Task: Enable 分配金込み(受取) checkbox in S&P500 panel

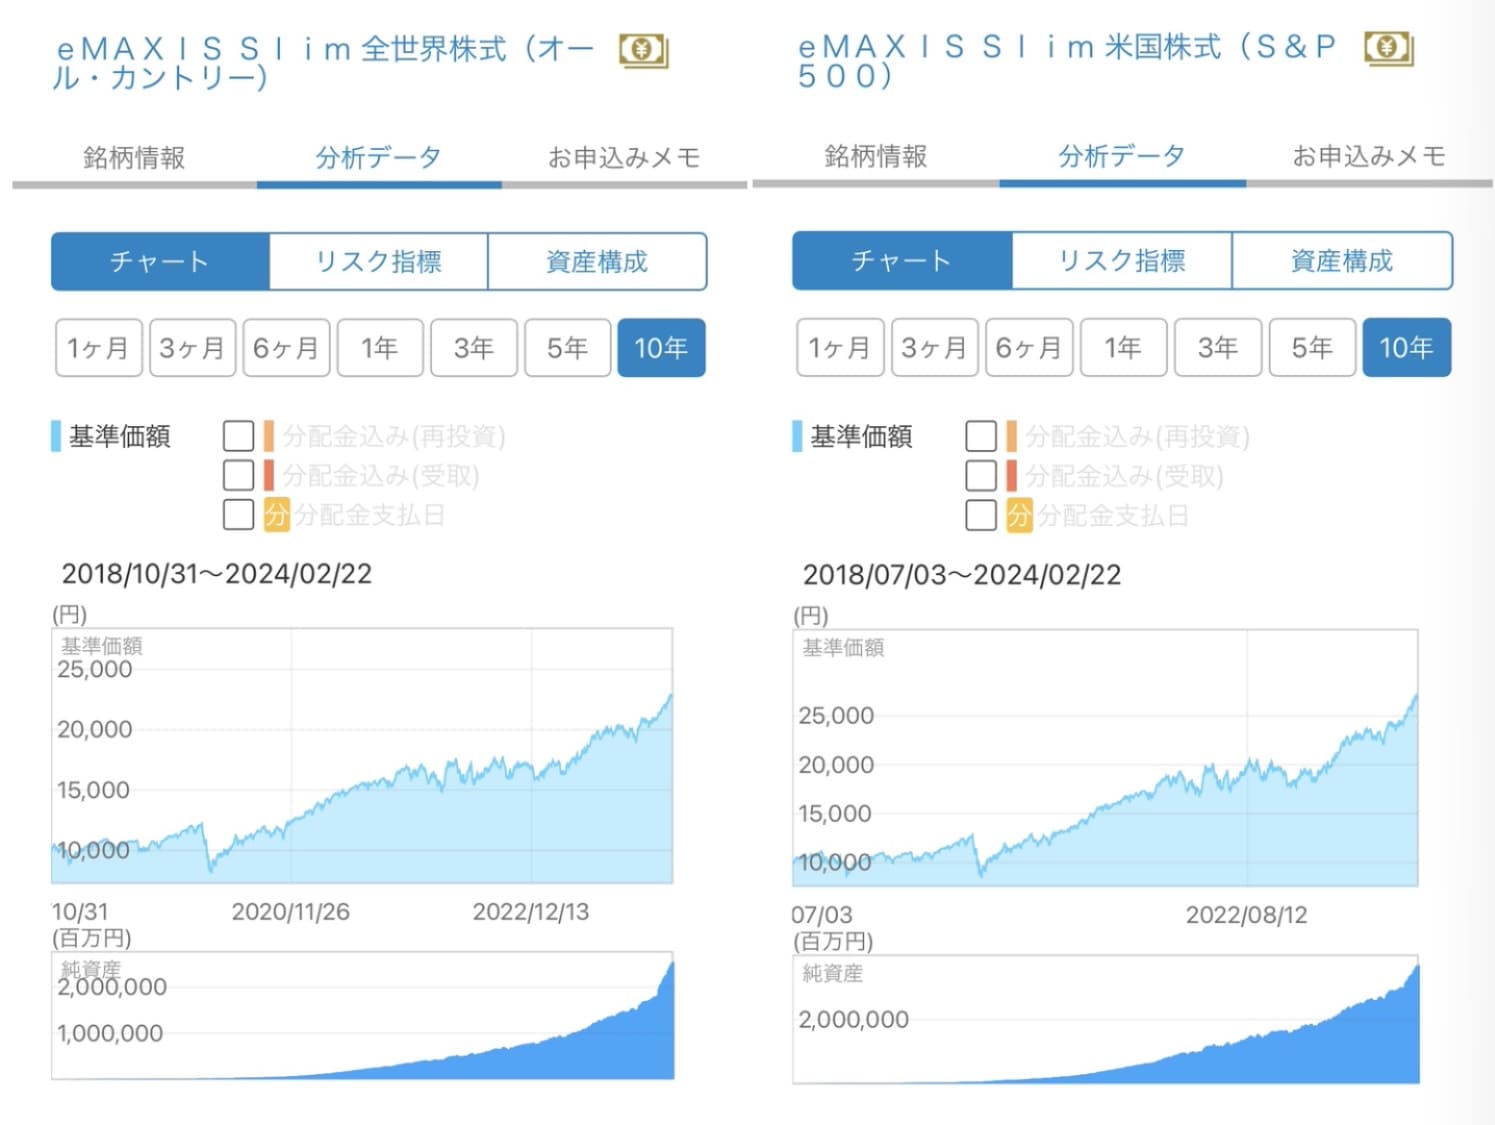Action: (x=981, y=476)
